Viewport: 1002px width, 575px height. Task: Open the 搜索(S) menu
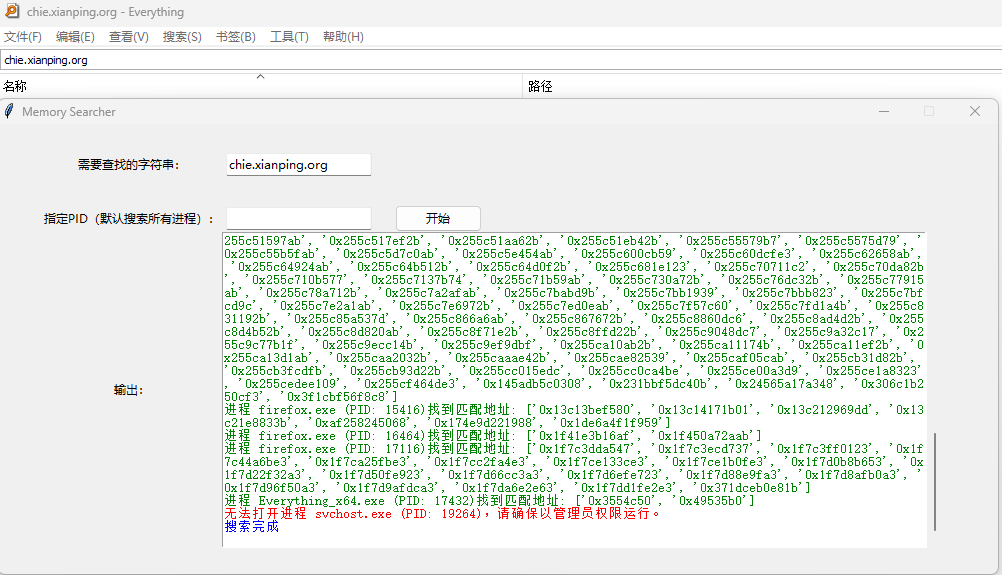pos(182,37)
